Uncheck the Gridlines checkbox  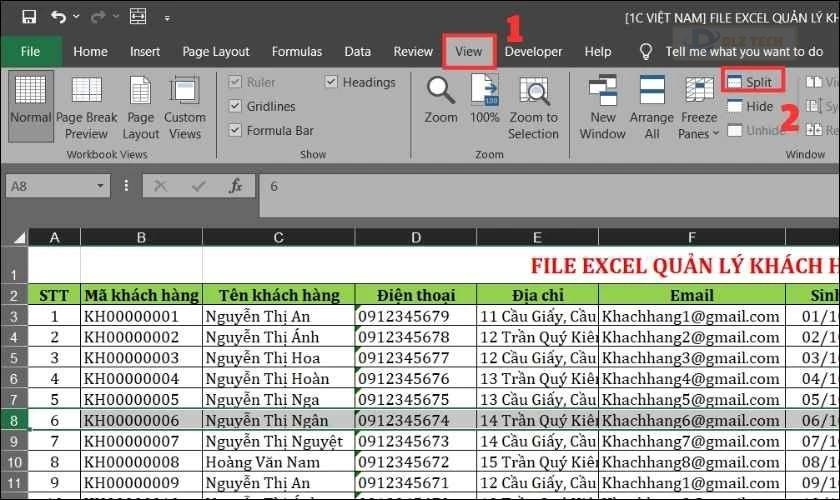(x=235, y=106)
